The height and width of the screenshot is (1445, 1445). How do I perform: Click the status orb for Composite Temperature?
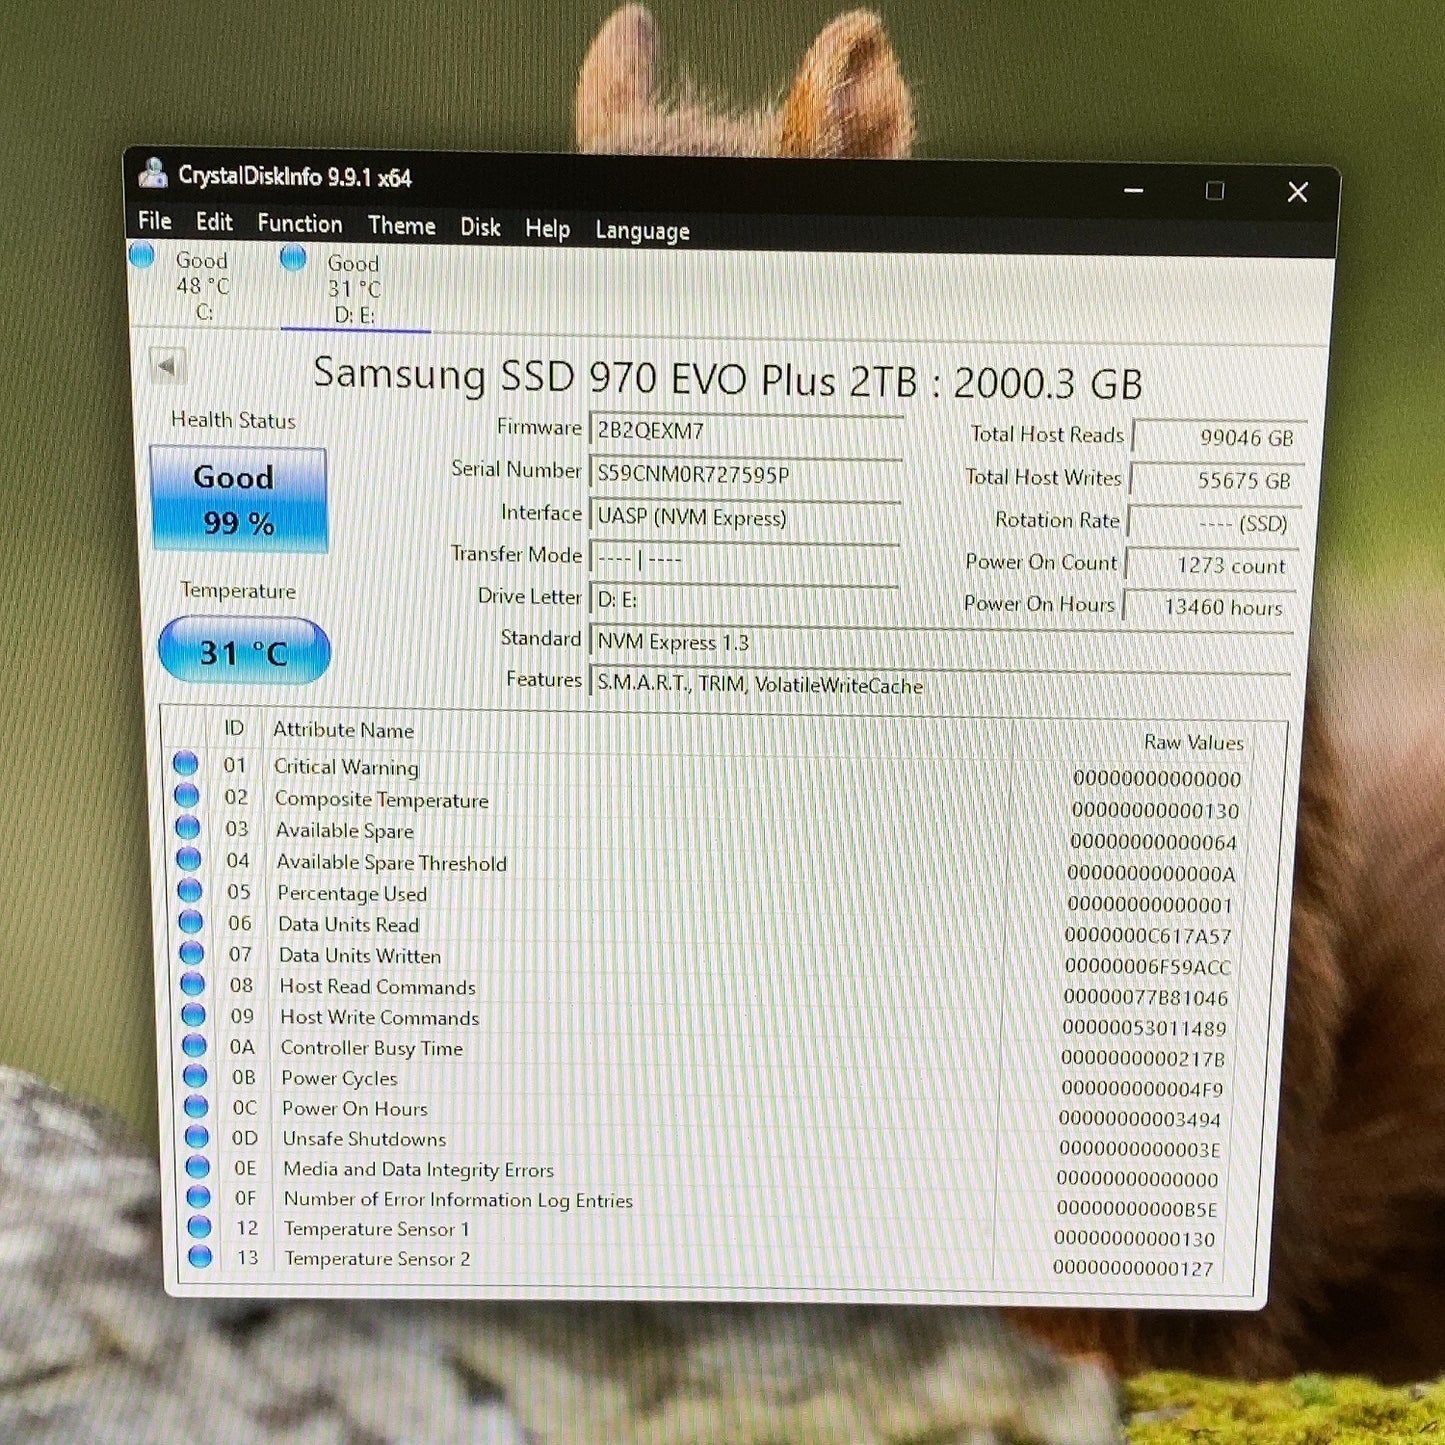(186, 796)
